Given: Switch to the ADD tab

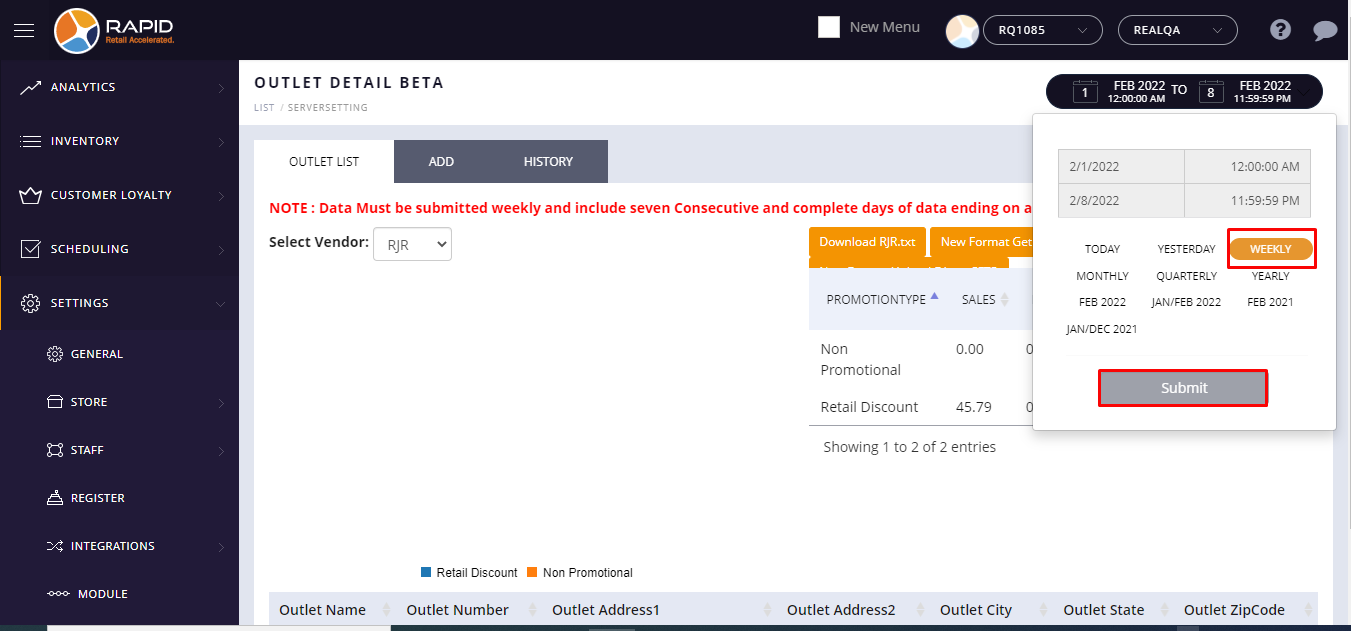Looking at the screenshot, I should [441, 162].
